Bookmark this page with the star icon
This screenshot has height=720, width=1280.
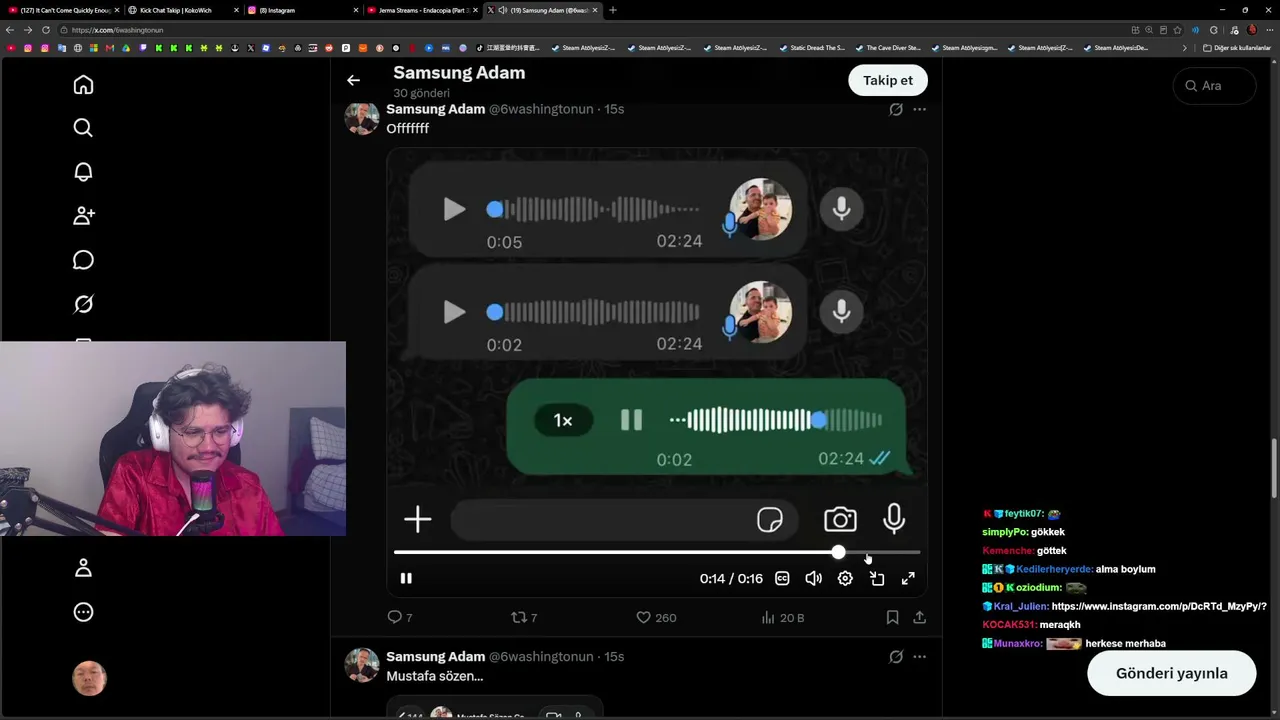click(1177, 30)
